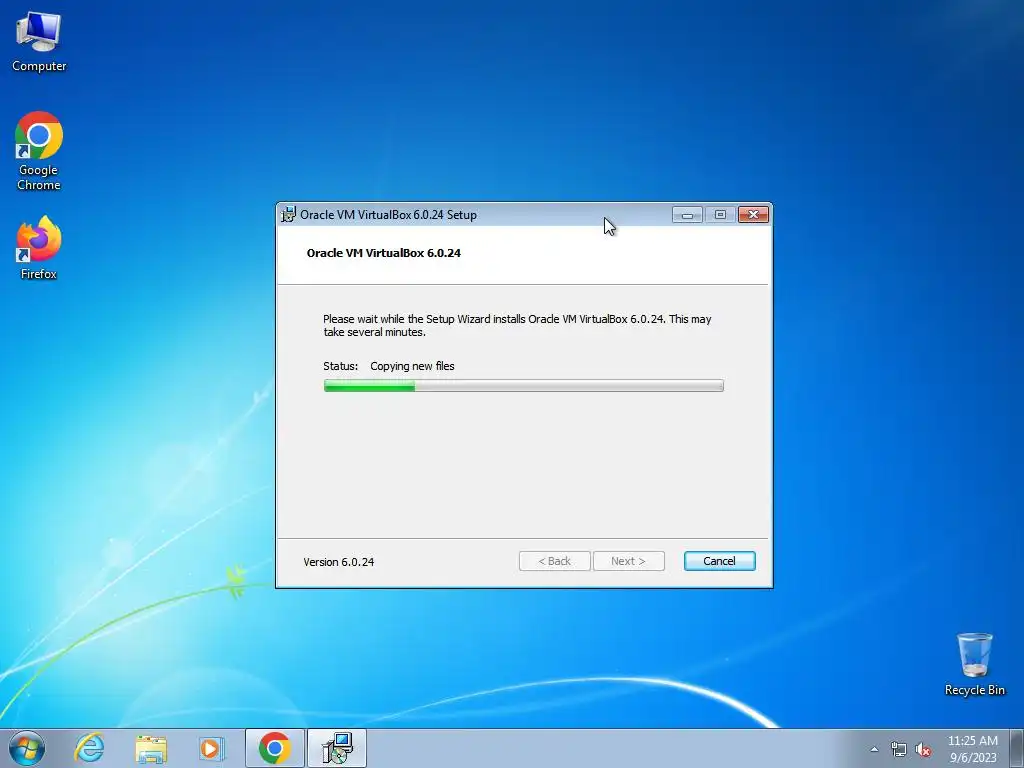
Task: Show hidden system tray icons
Action: pyautogui.click(x=874, y=749)
